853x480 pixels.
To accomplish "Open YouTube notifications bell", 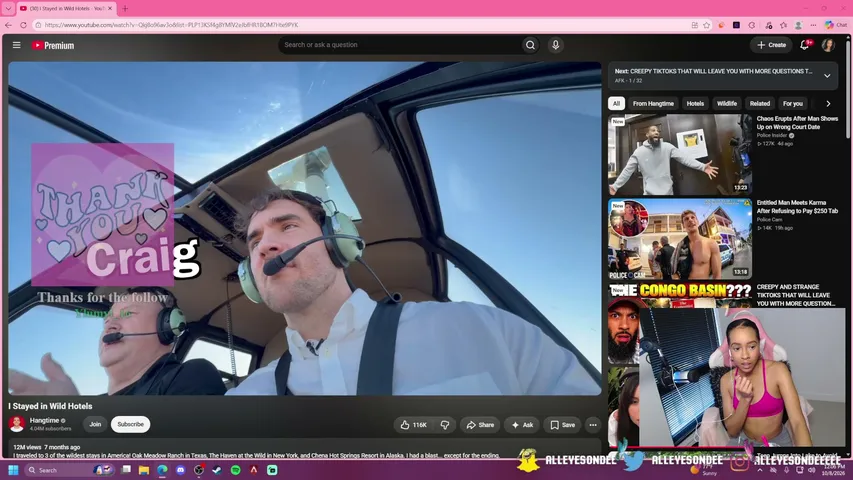I will tap(805, 45).
